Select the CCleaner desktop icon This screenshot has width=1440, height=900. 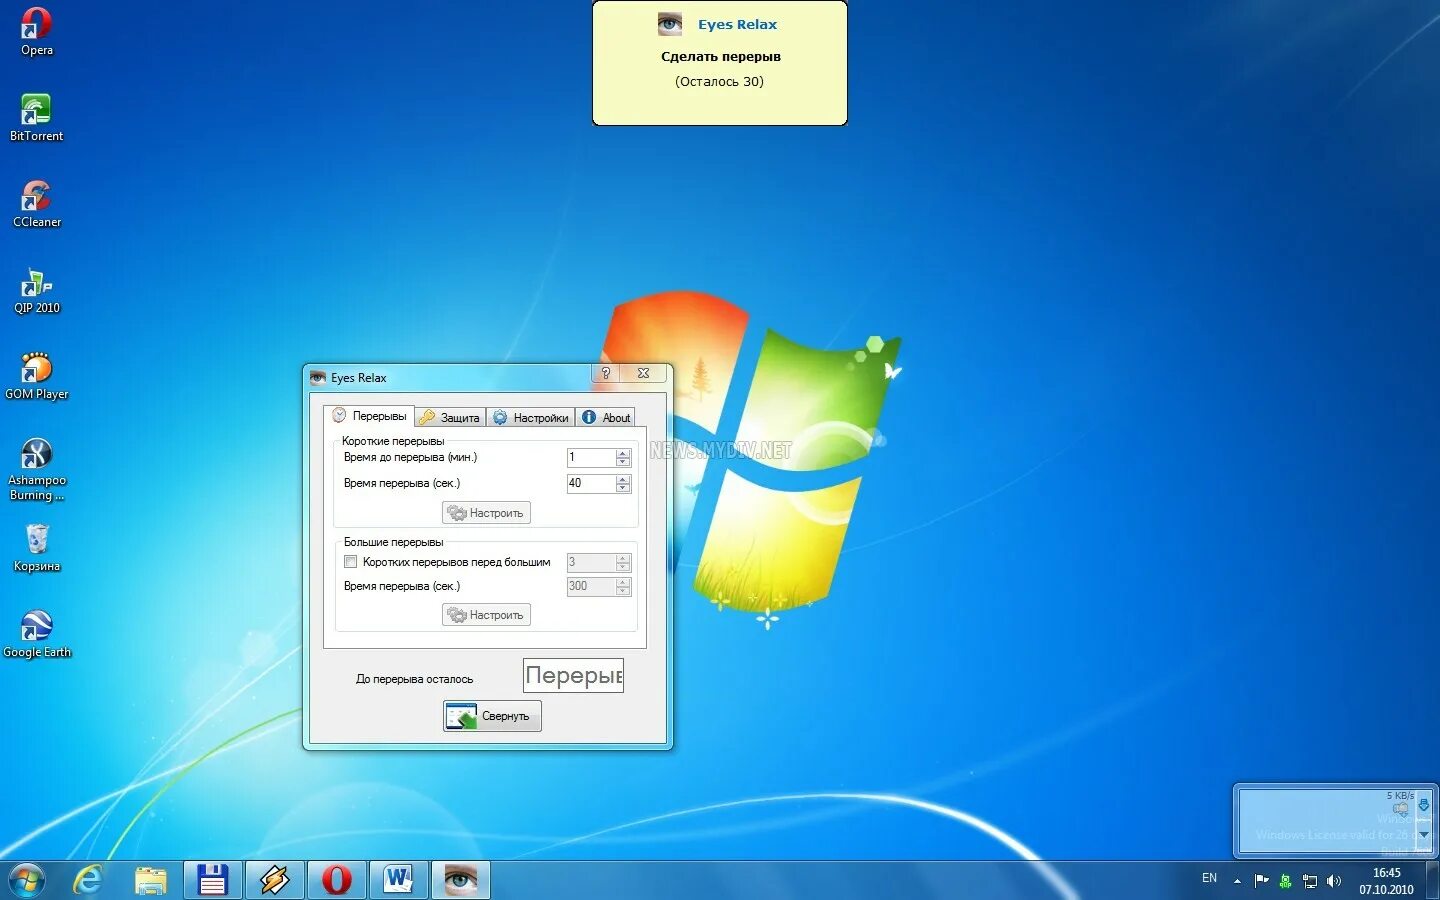point(37,203)
